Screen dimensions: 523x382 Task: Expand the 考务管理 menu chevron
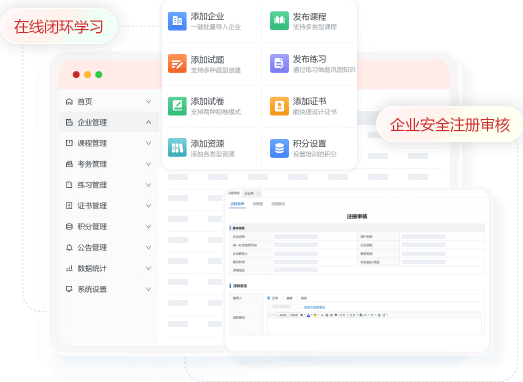coord(148,164)
